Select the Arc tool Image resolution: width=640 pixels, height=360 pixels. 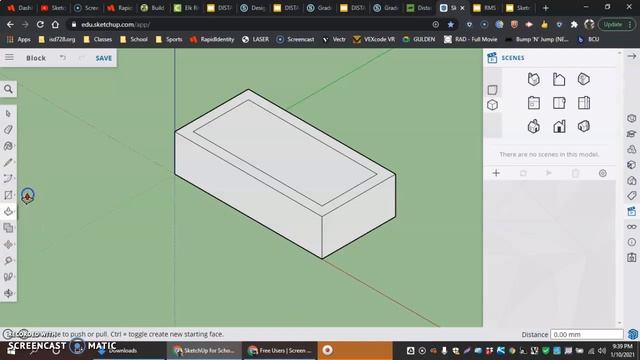click(8, 178)
